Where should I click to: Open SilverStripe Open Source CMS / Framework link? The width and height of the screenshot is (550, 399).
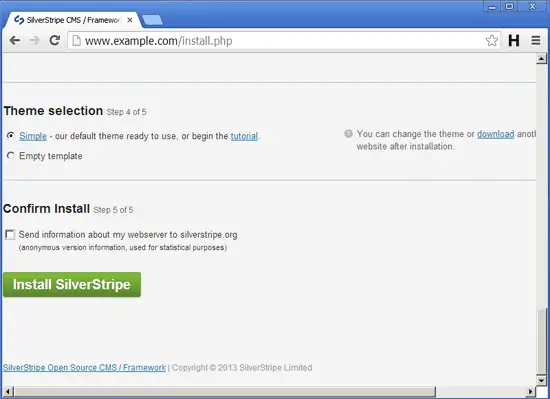(84, 368)
